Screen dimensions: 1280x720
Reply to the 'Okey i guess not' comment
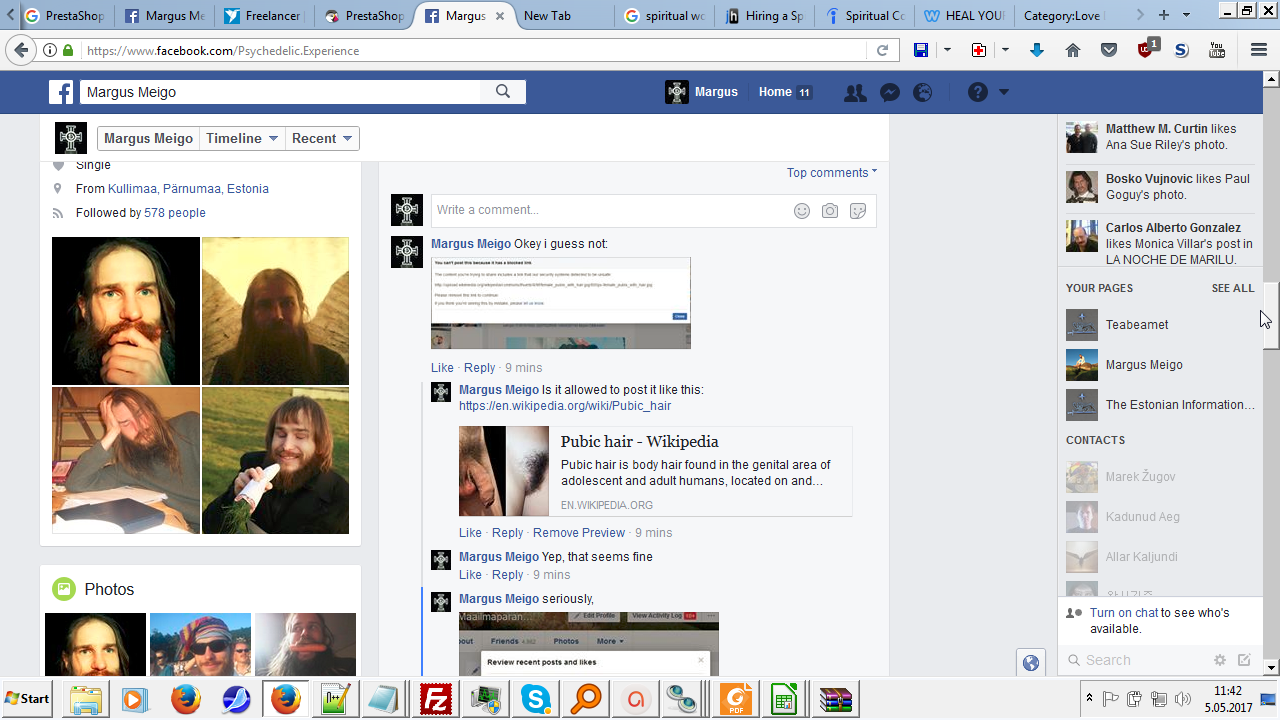479,368
